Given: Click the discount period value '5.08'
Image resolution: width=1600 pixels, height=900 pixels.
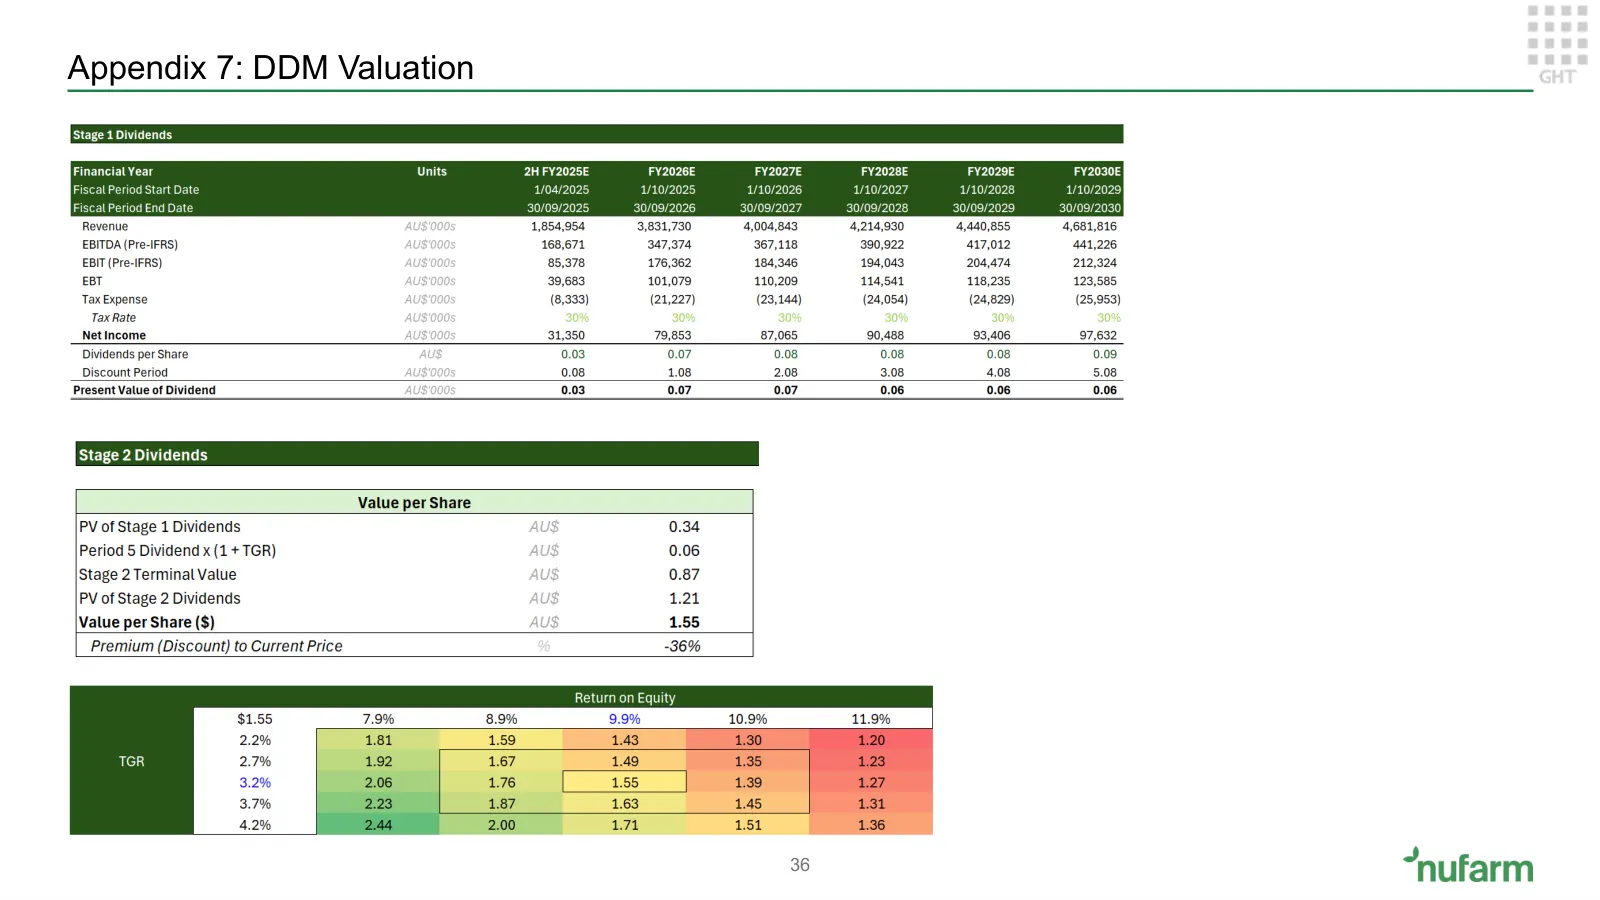Looking at the screenshot, I should tap(1105, 373).
